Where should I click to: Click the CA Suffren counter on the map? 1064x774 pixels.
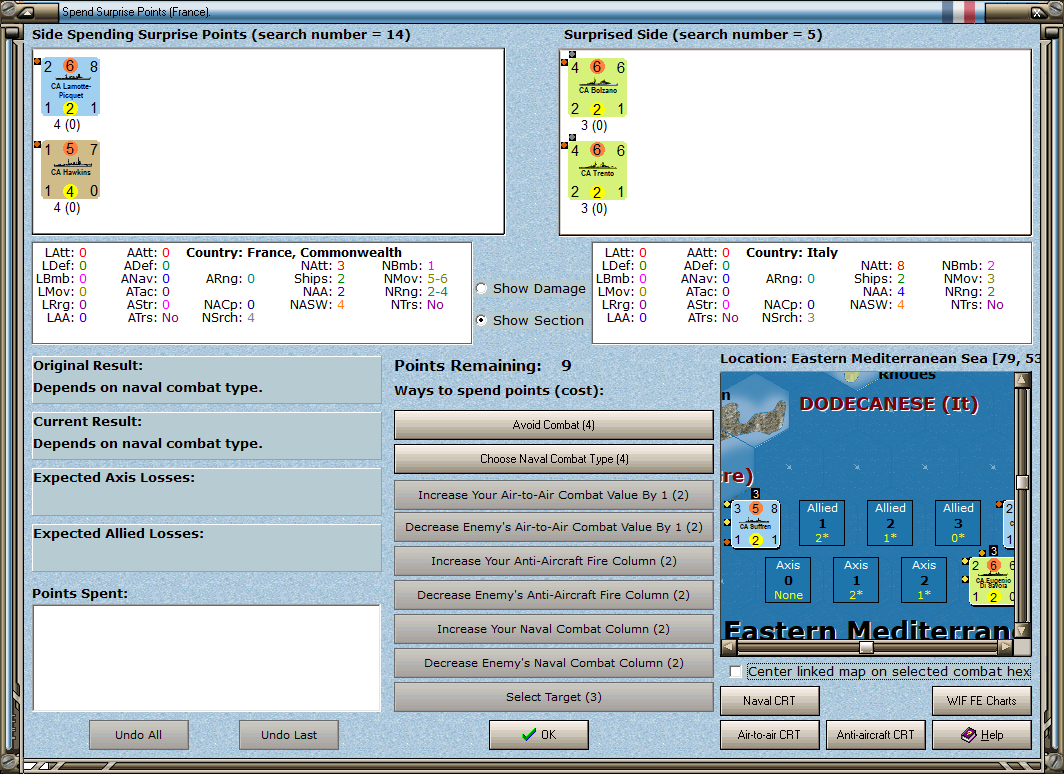(755, 524)
